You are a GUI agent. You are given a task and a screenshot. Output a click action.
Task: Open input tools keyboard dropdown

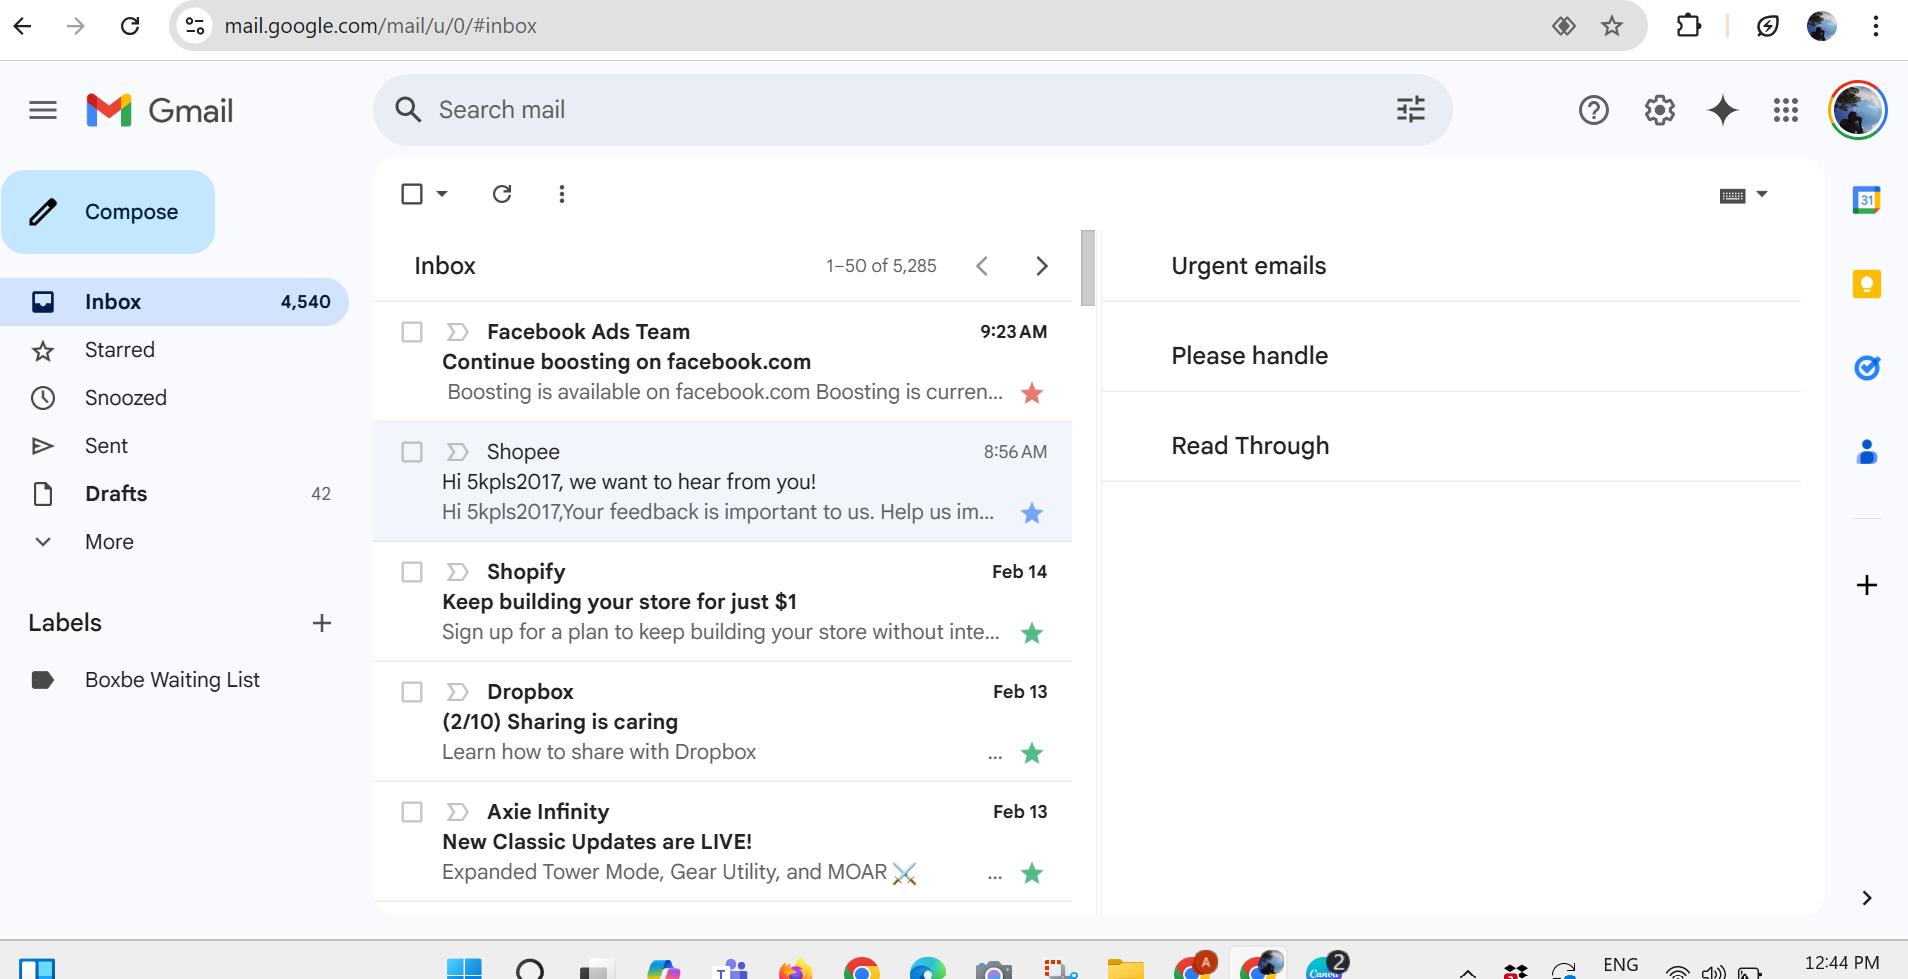point(1762,195)
